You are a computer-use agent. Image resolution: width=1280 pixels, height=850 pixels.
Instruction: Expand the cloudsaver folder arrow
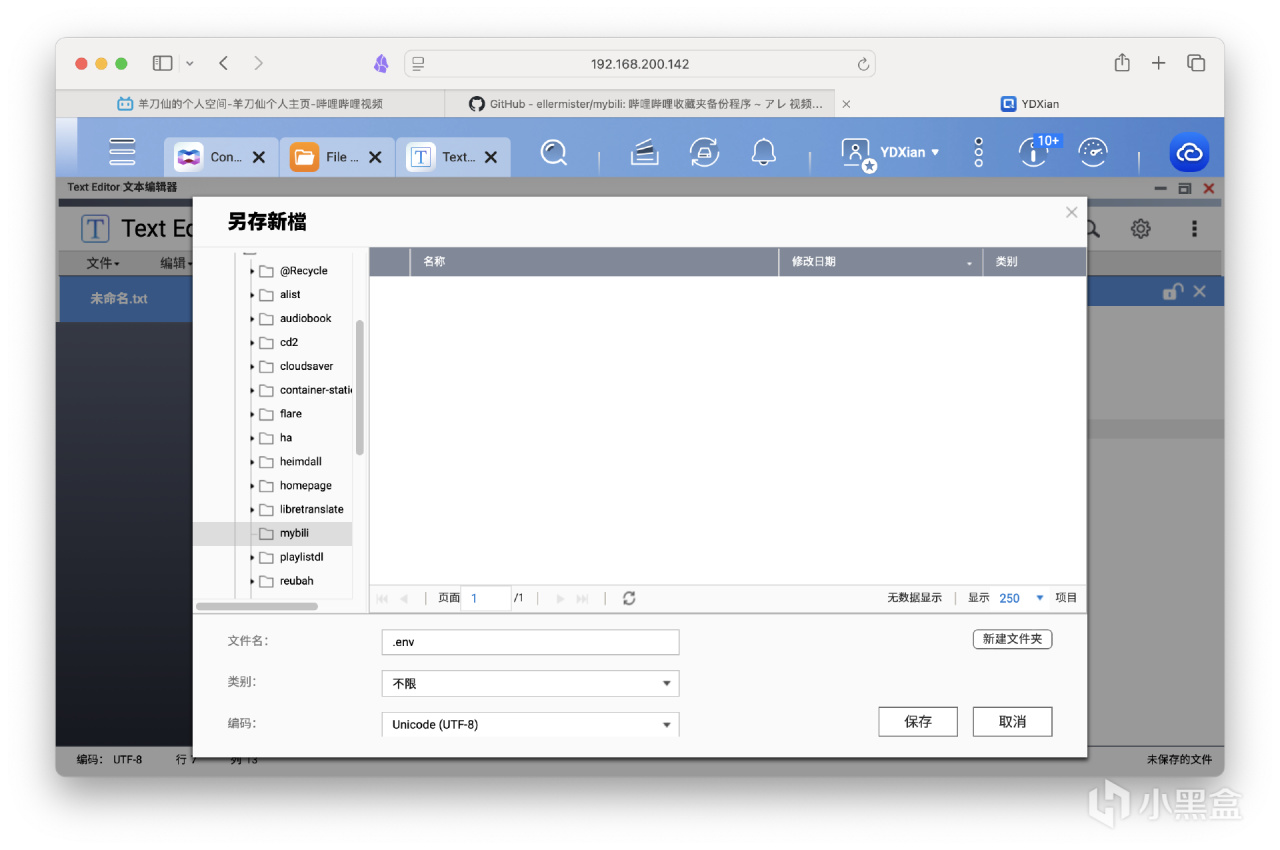point(252,367)
